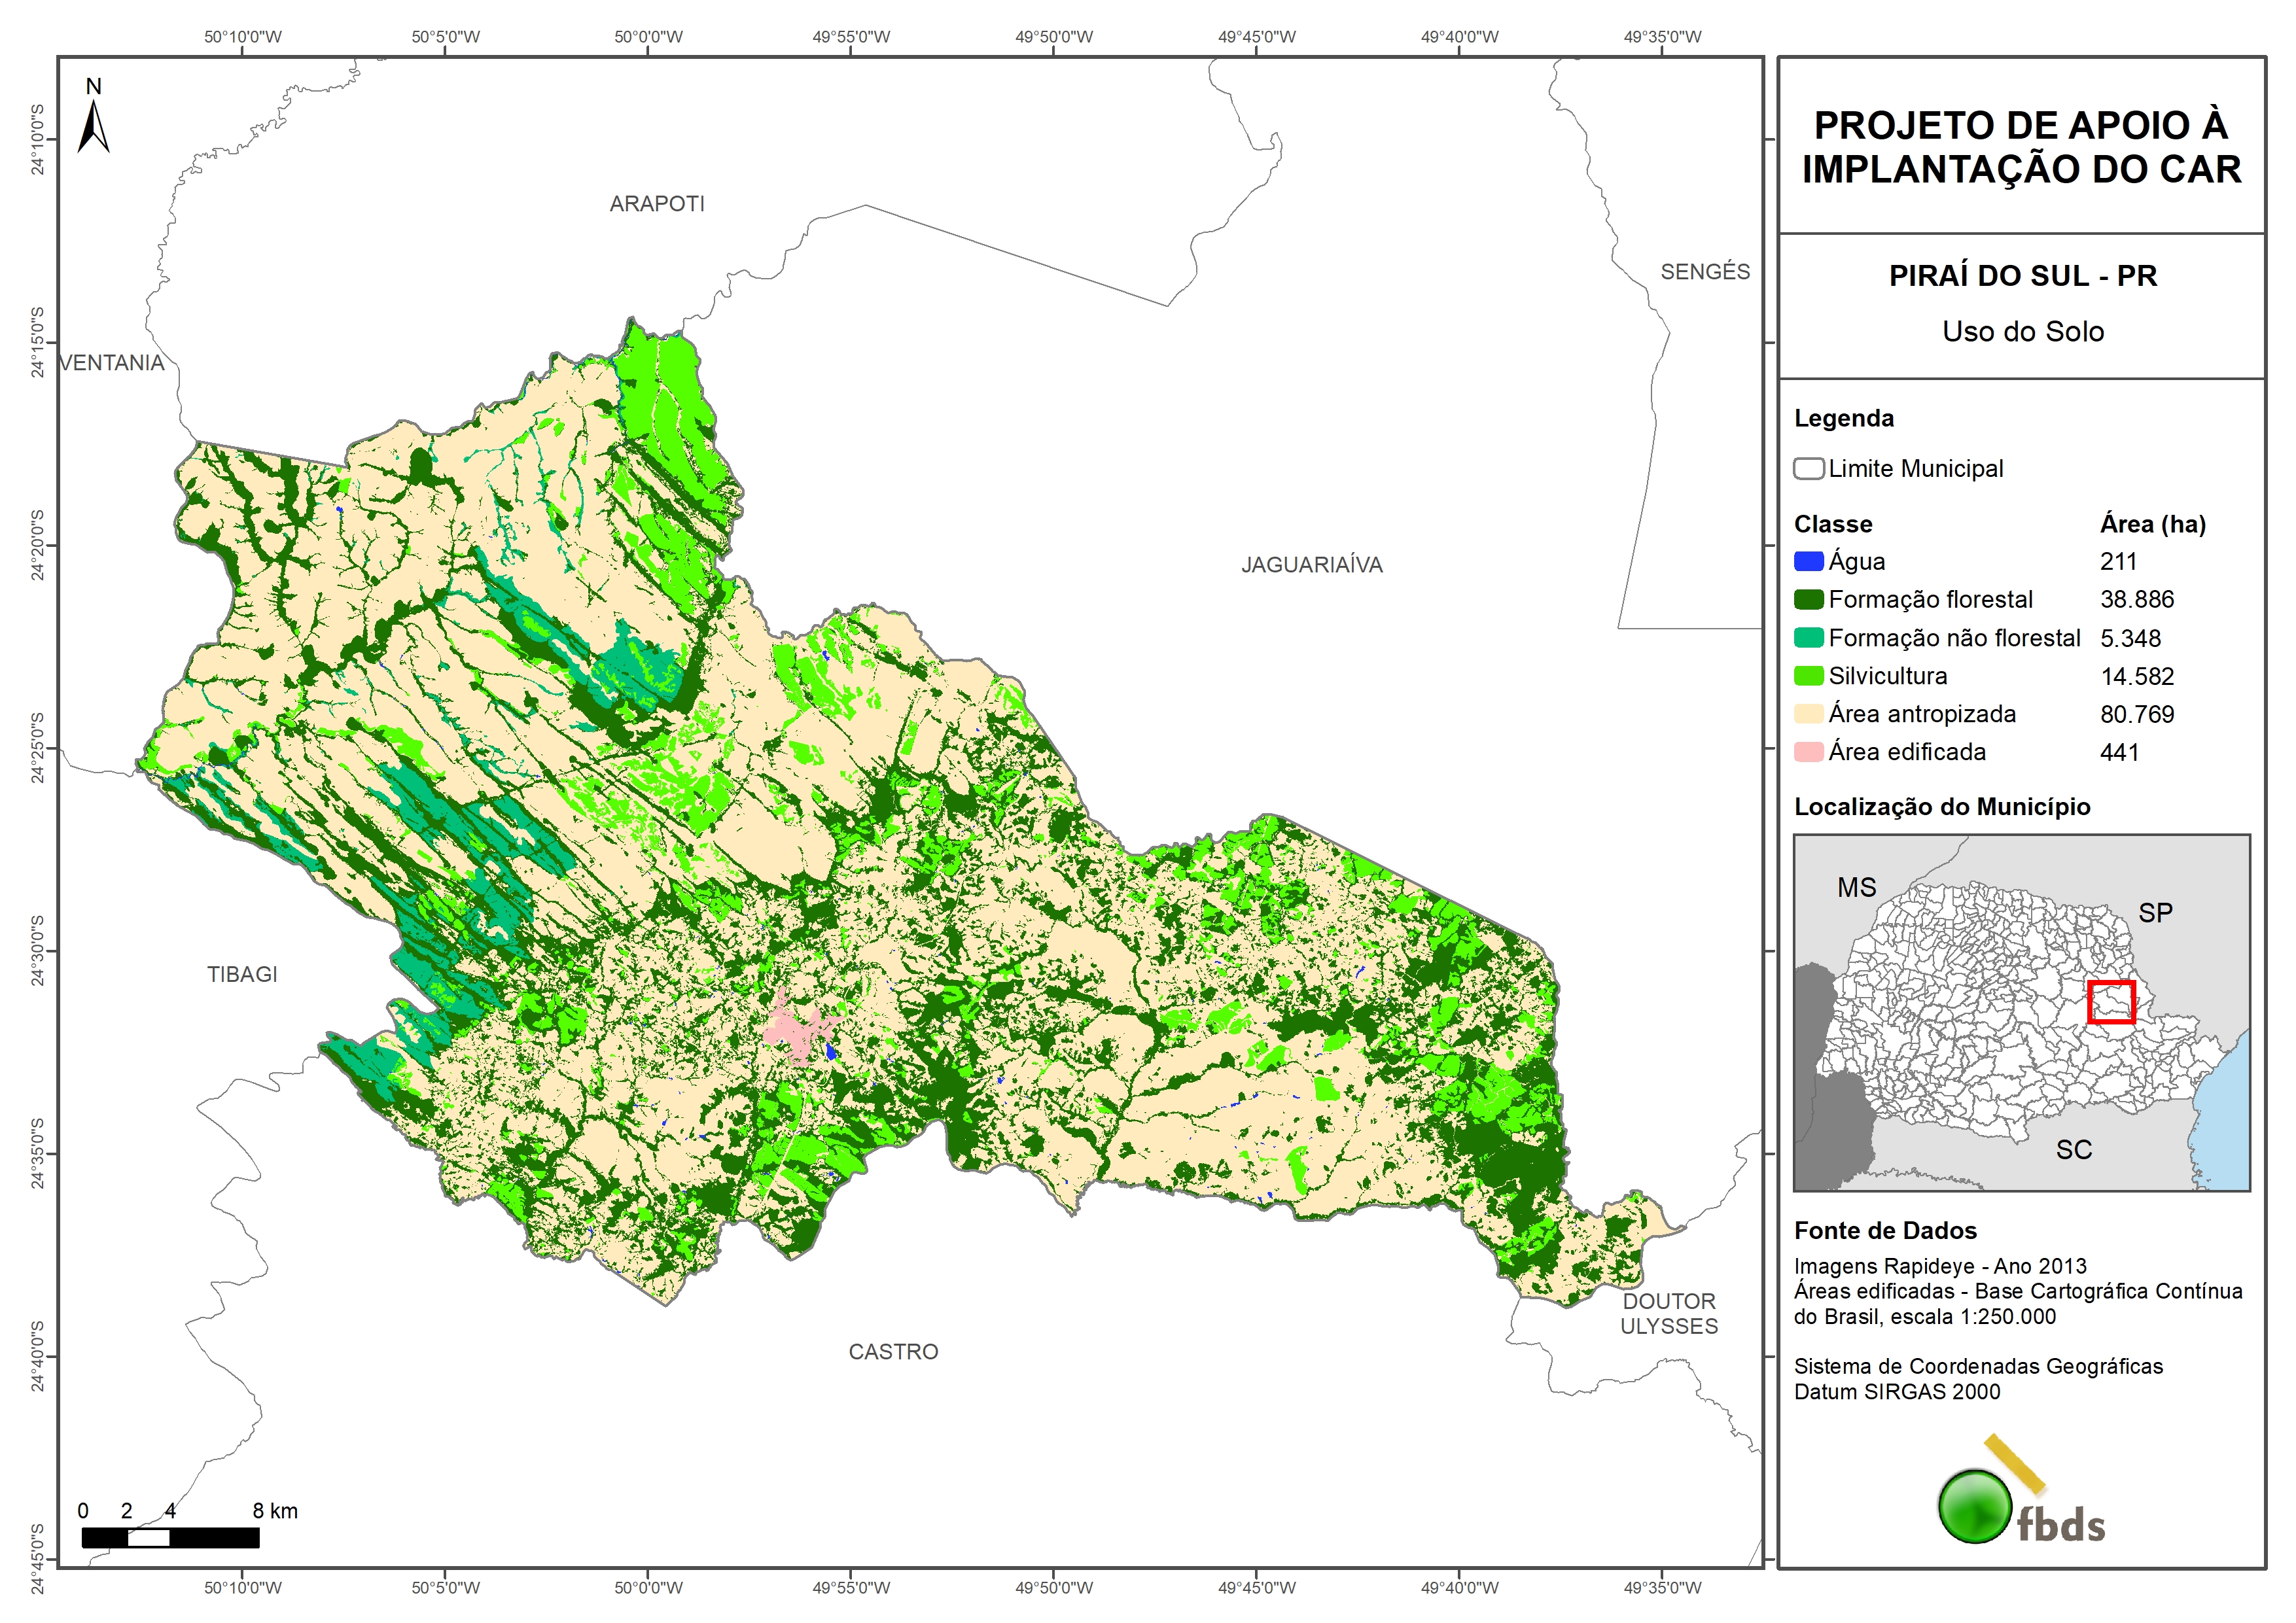Click the Área edificada pink swatch

click(x=1808, y=752)
